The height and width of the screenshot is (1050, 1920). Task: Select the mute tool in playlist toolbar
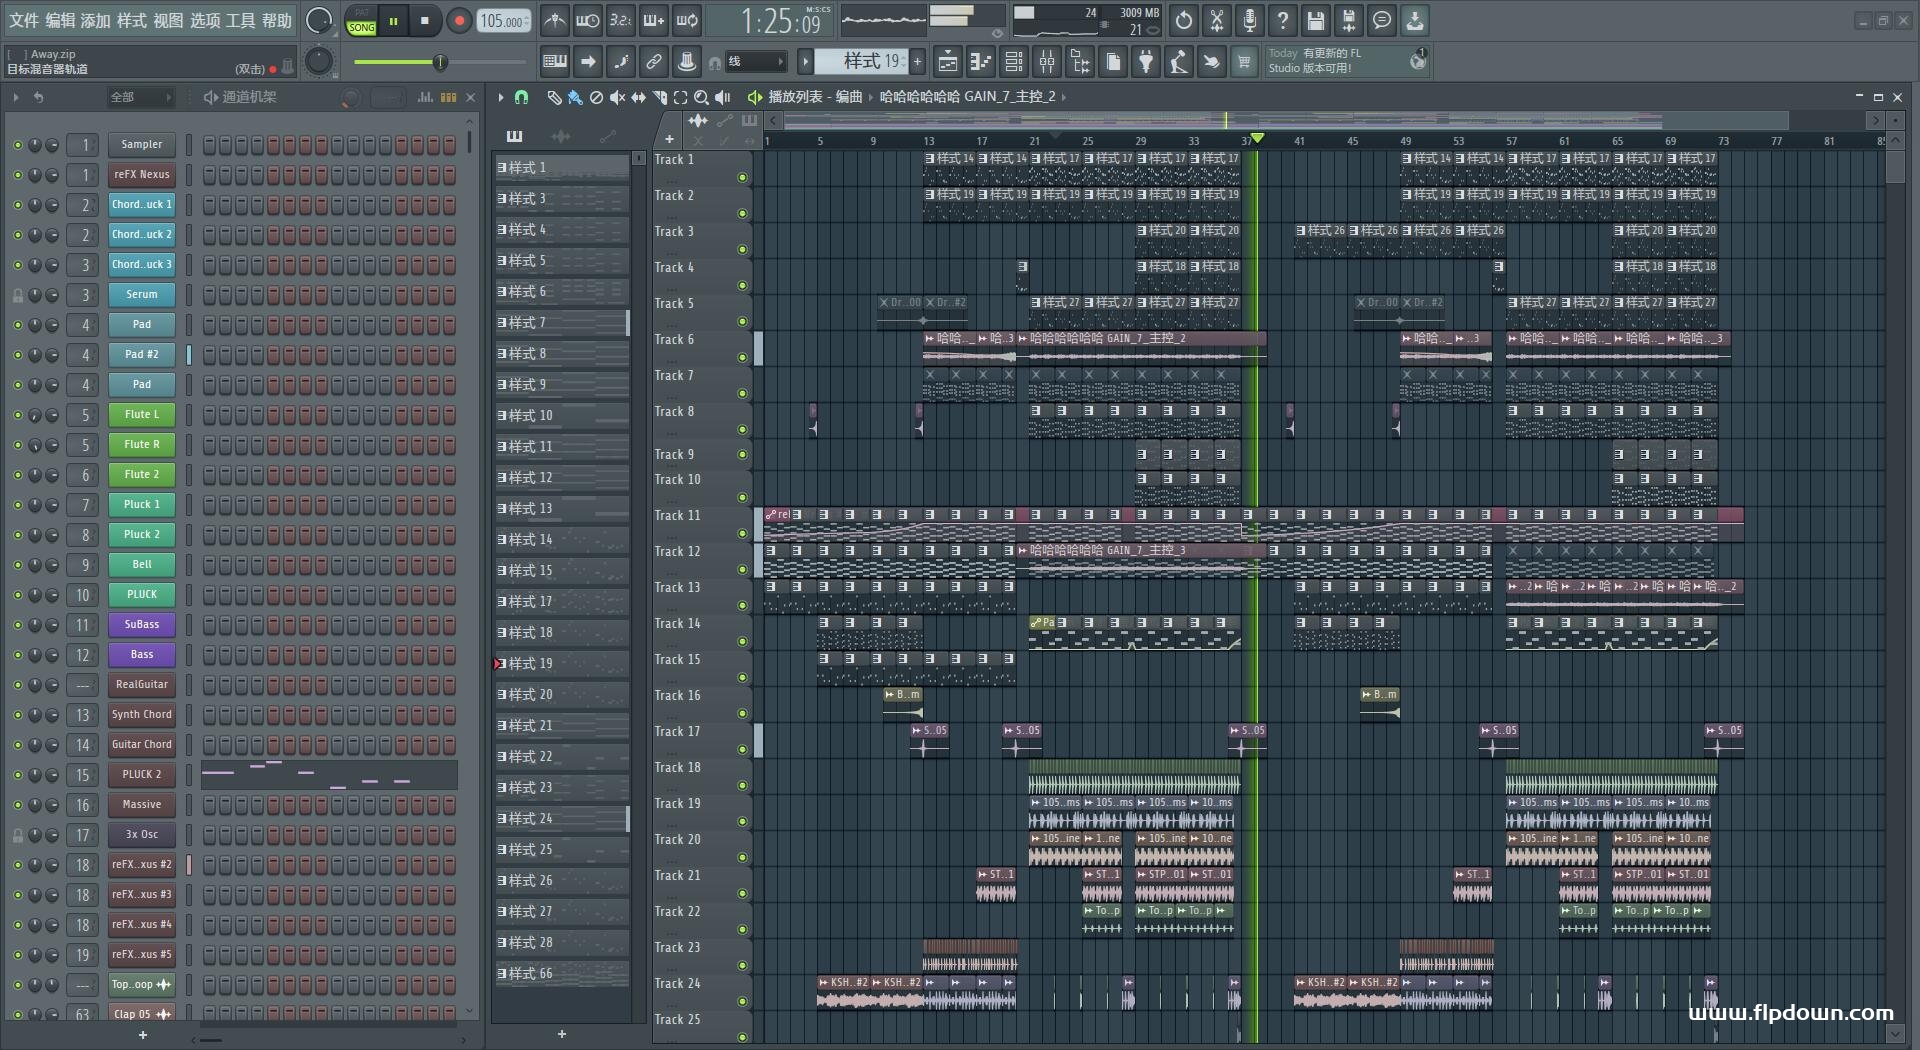tap(617, 97)
